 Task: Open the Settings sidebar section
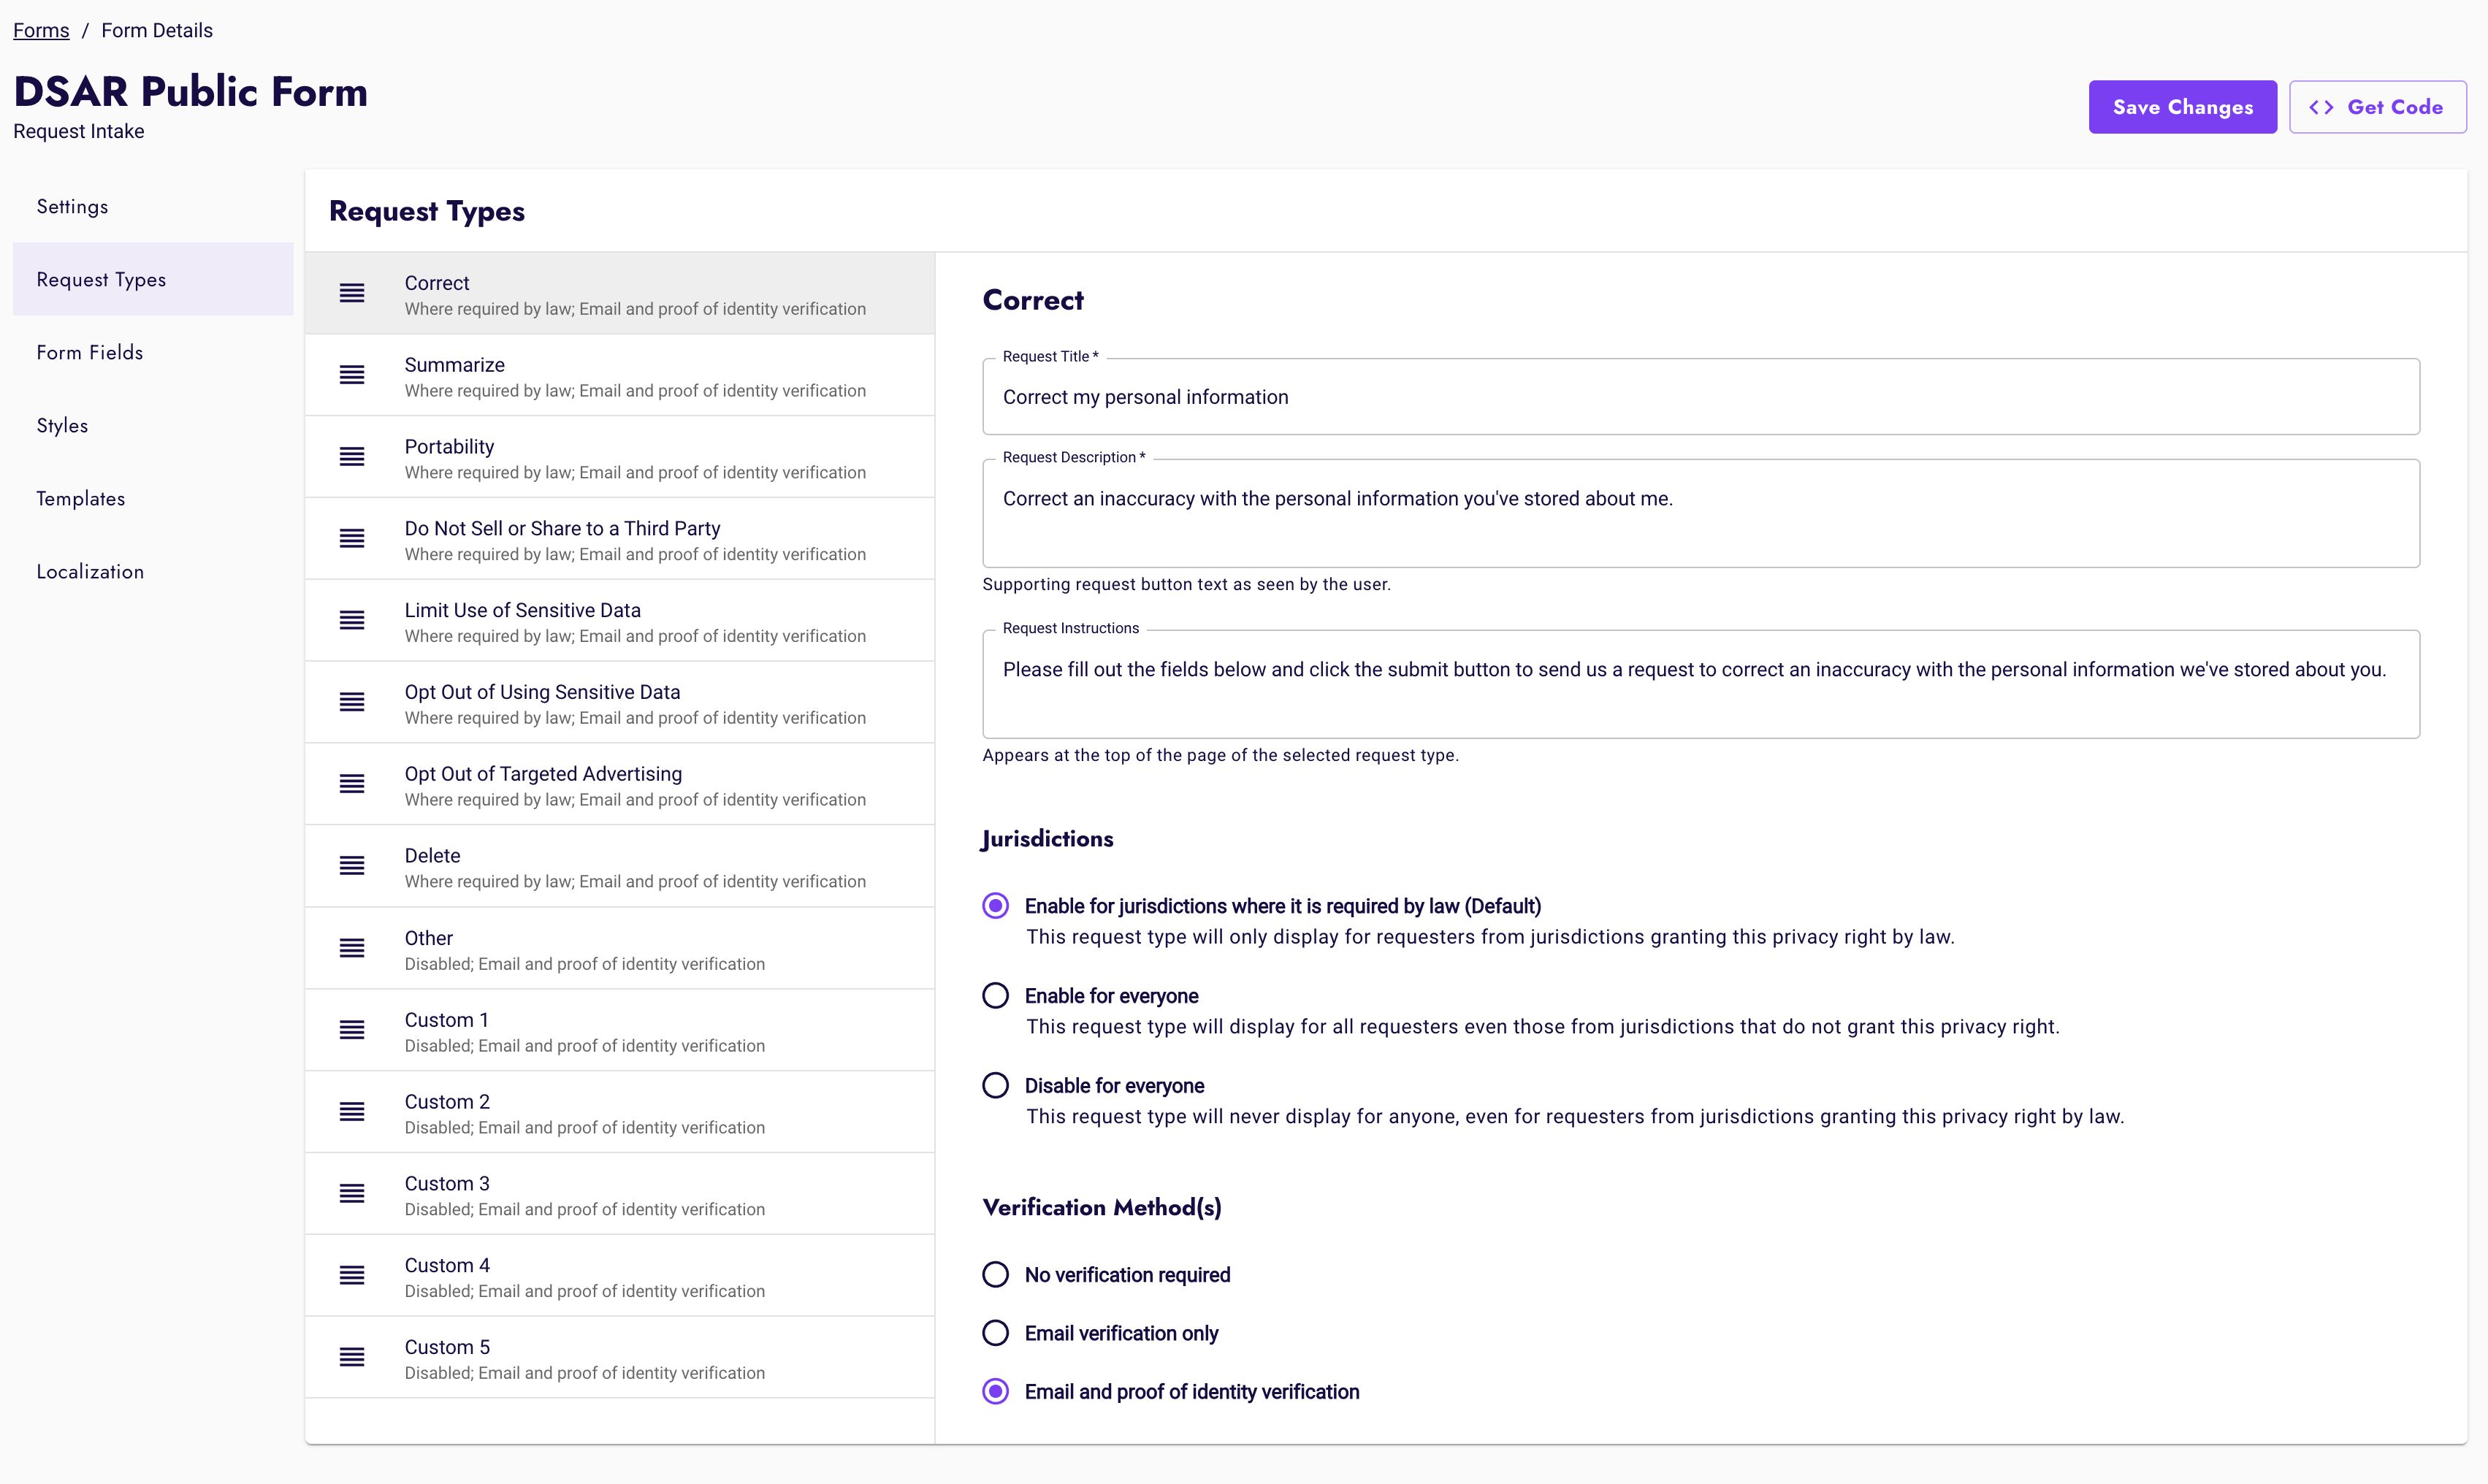[153, 207]
